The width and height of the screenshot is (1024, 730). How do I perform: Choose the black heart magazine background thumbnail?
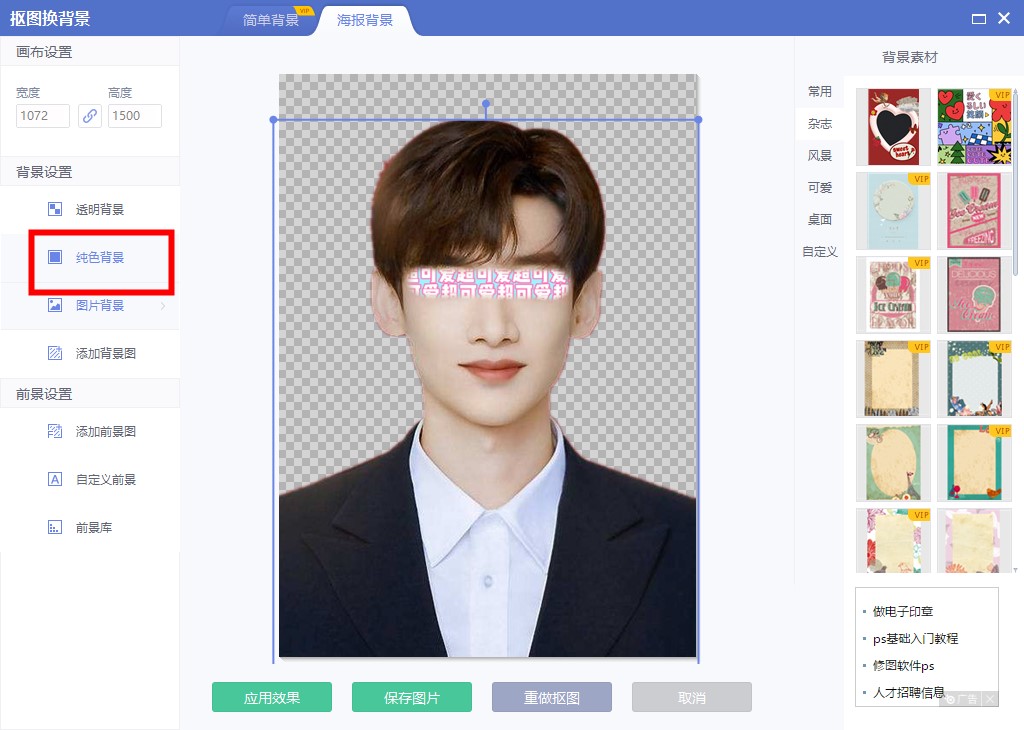[x=893, y=127]
